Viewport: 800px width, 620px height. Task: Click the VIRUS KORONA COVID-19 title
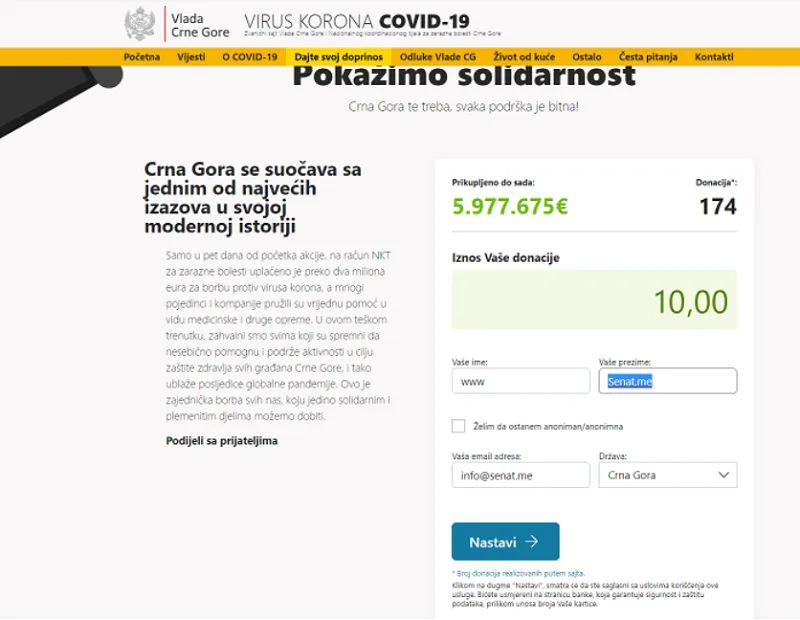(x=357, y=21)
